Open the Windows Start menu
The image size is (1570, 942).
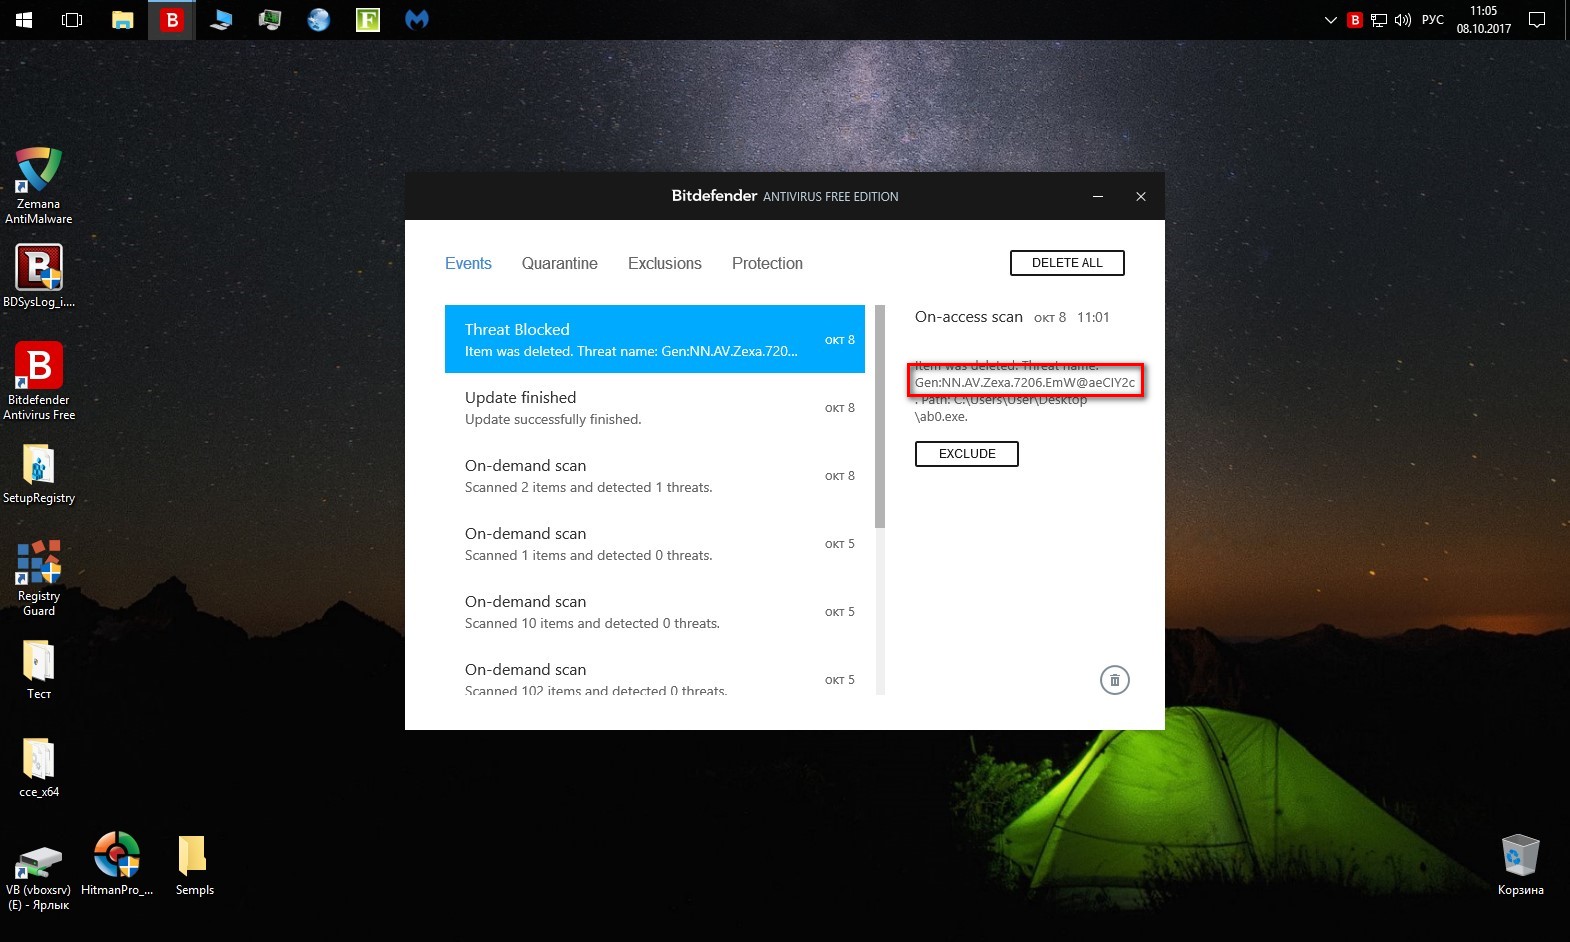tap(24, 20)
